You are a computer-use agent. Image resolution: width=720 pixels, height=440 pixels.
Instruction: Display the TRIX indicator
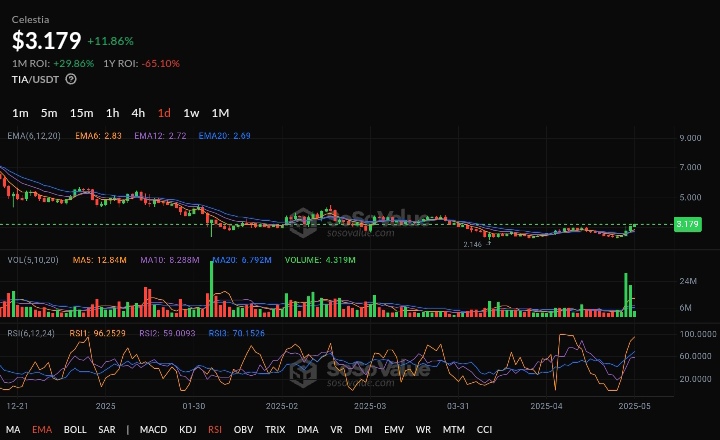point(275,430)
